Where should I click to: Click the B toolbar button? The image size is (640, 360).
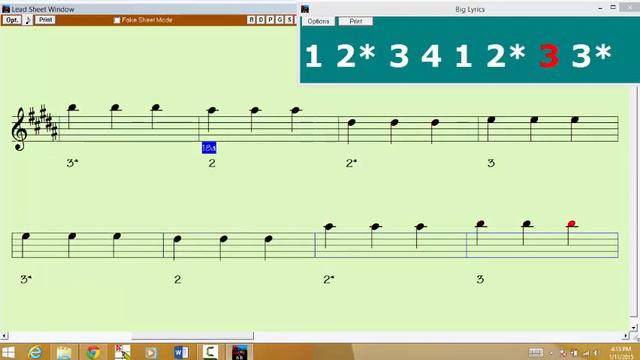click(251, 20)
